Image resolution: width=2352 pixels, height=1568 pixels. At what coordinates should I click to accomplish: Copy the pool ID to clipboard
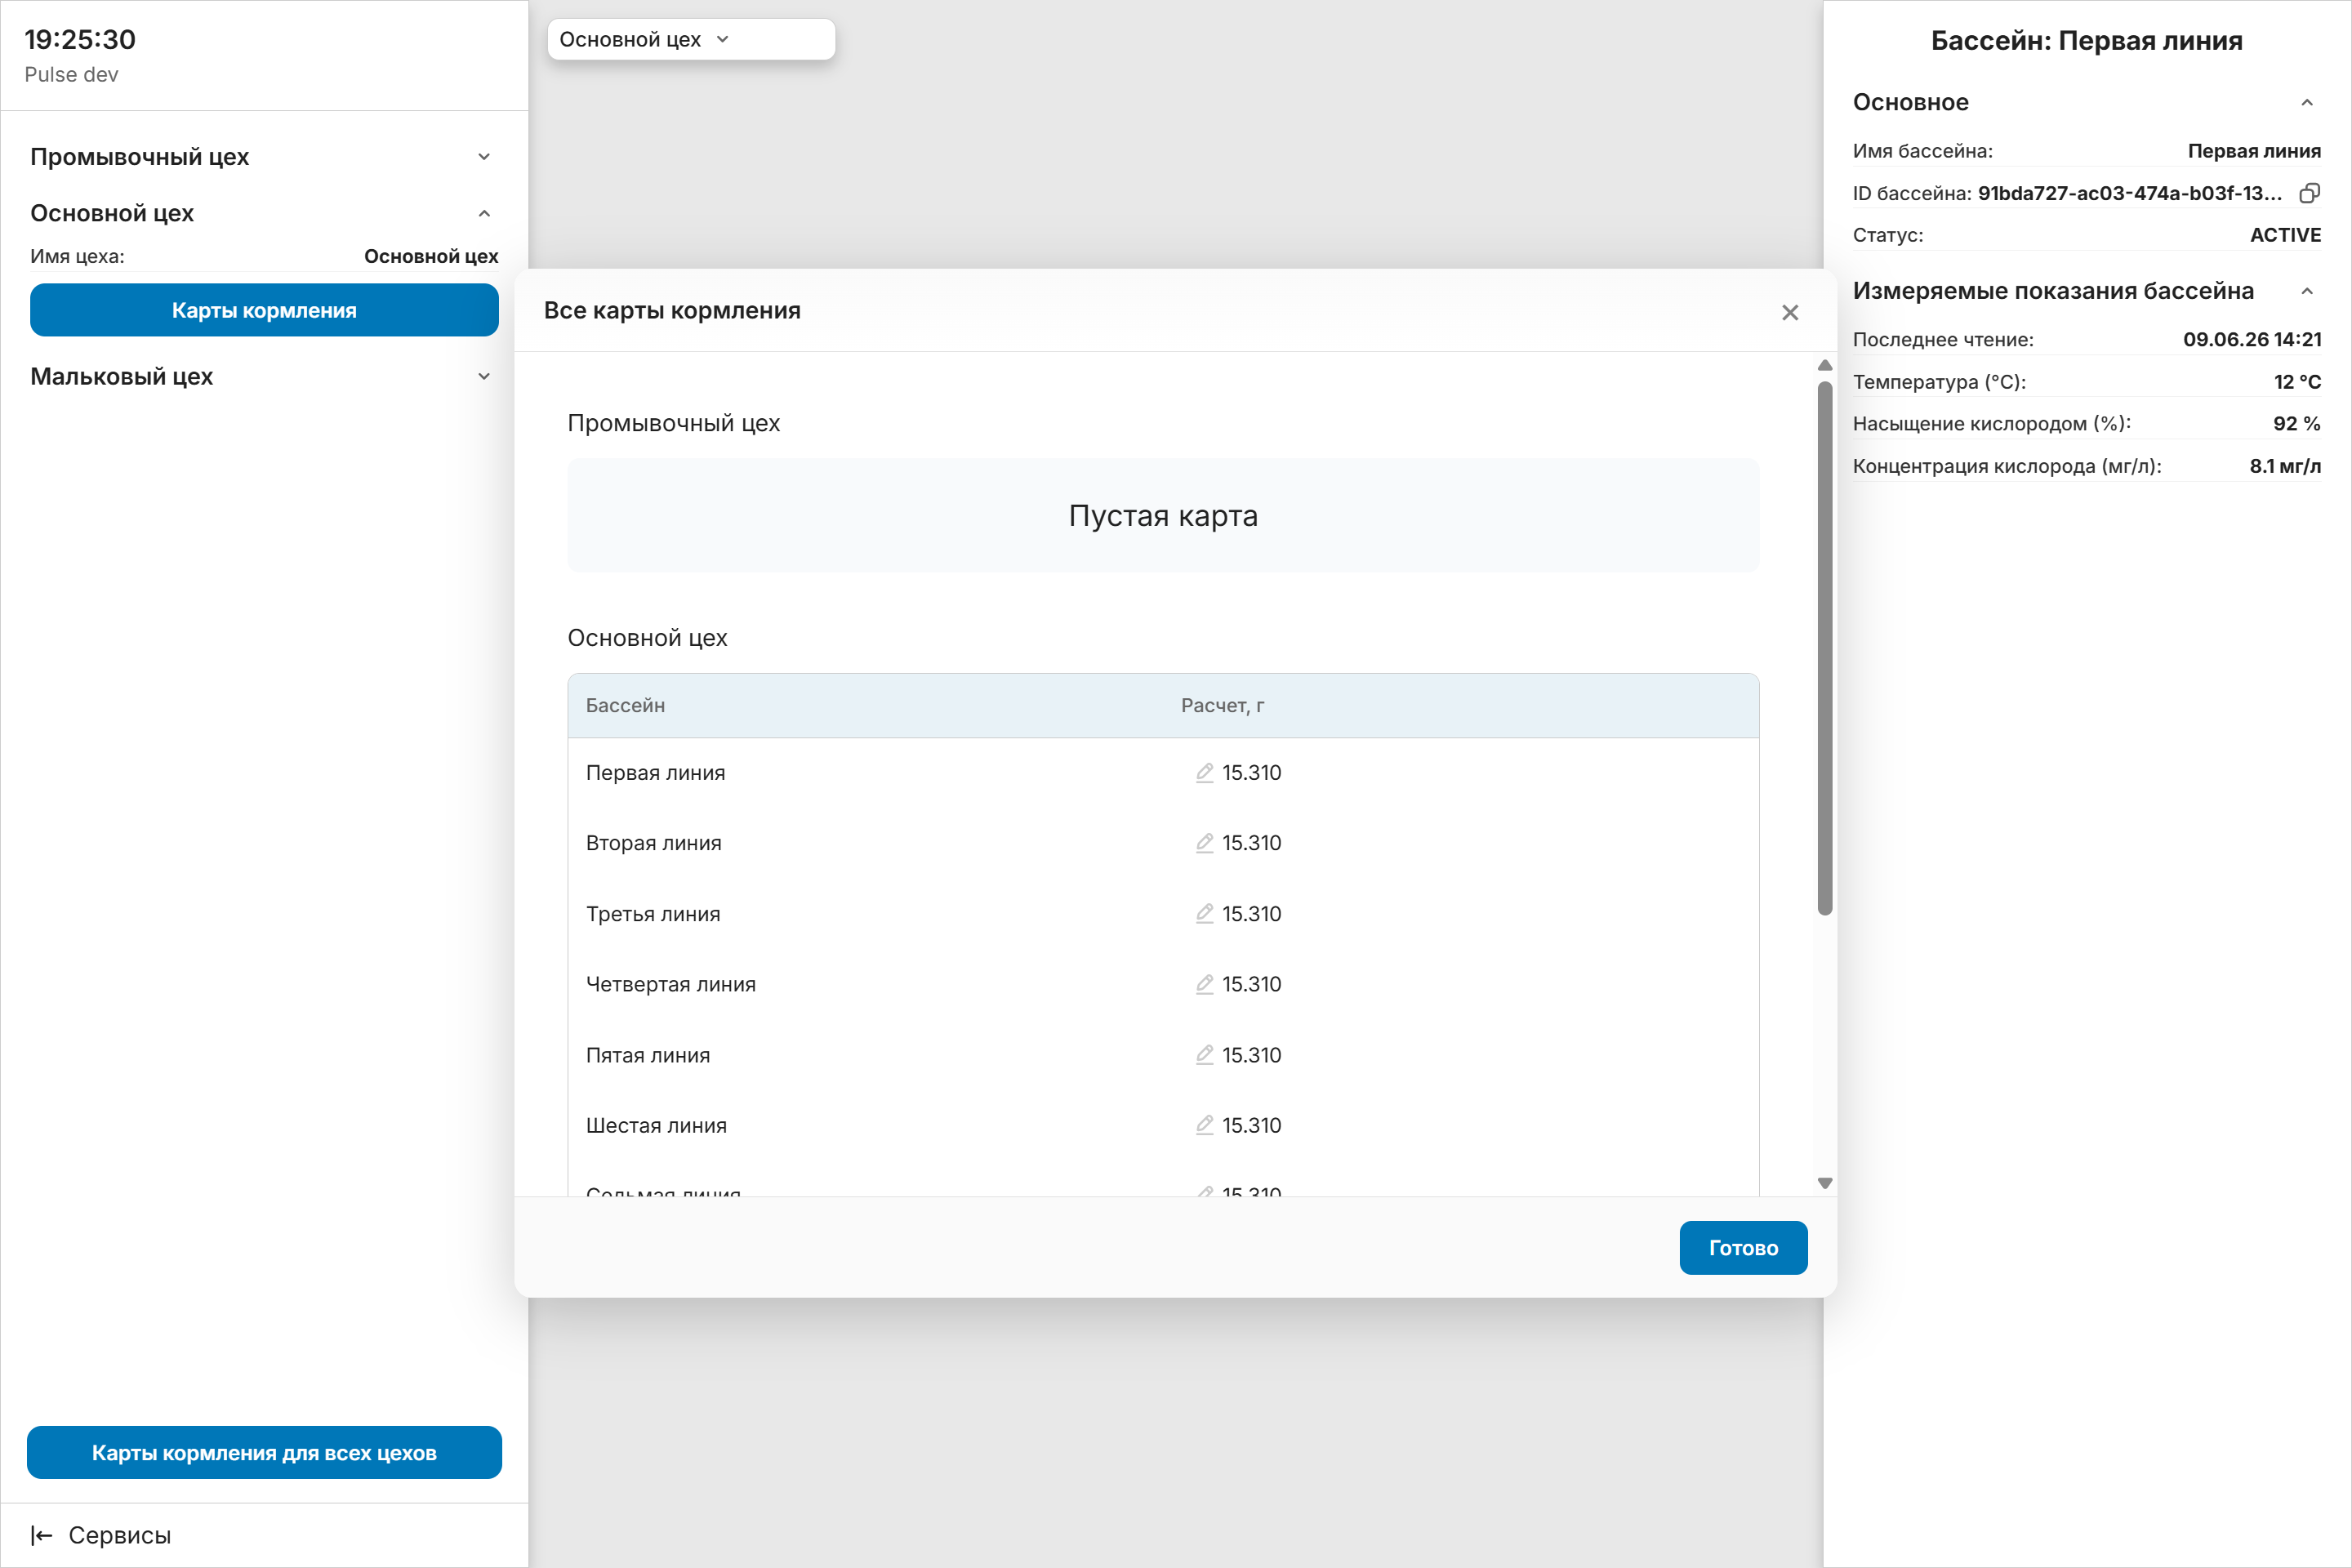coord(2309,193)
